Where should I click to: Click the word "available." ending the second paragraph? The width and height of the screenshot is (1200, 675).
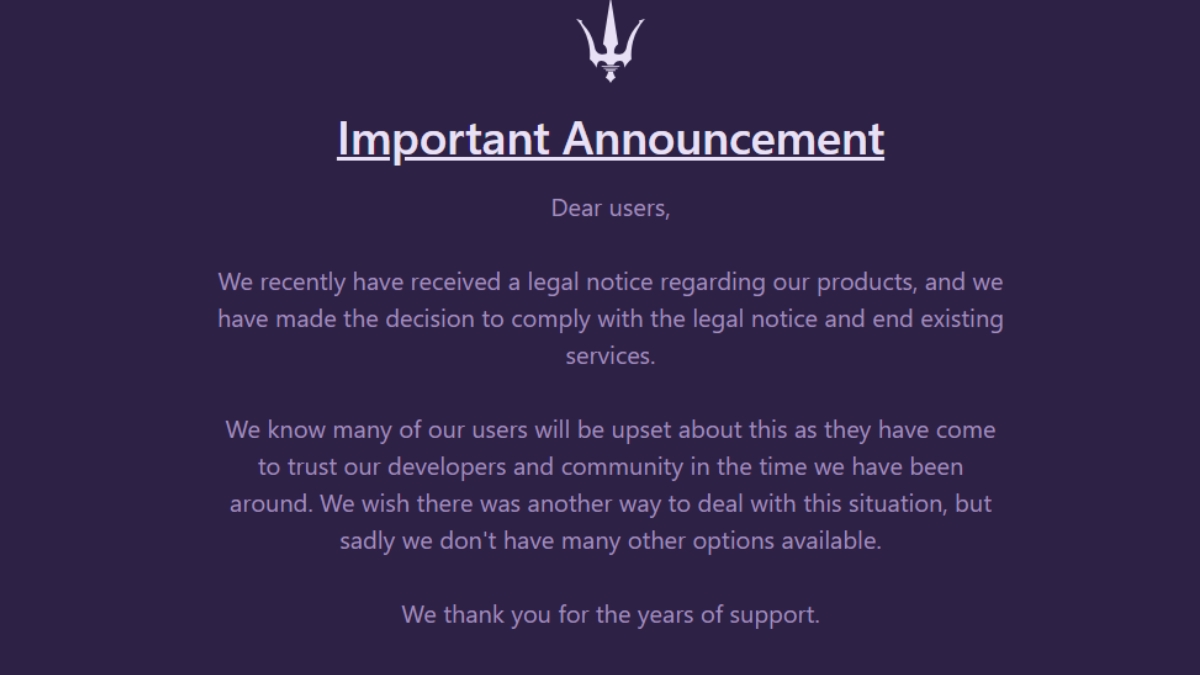[832, 541]
